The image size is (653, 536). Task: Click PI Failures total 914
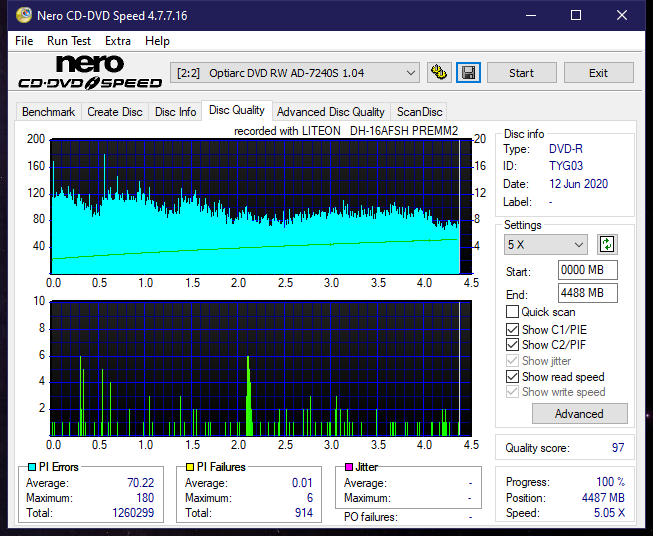click(304, 513)
